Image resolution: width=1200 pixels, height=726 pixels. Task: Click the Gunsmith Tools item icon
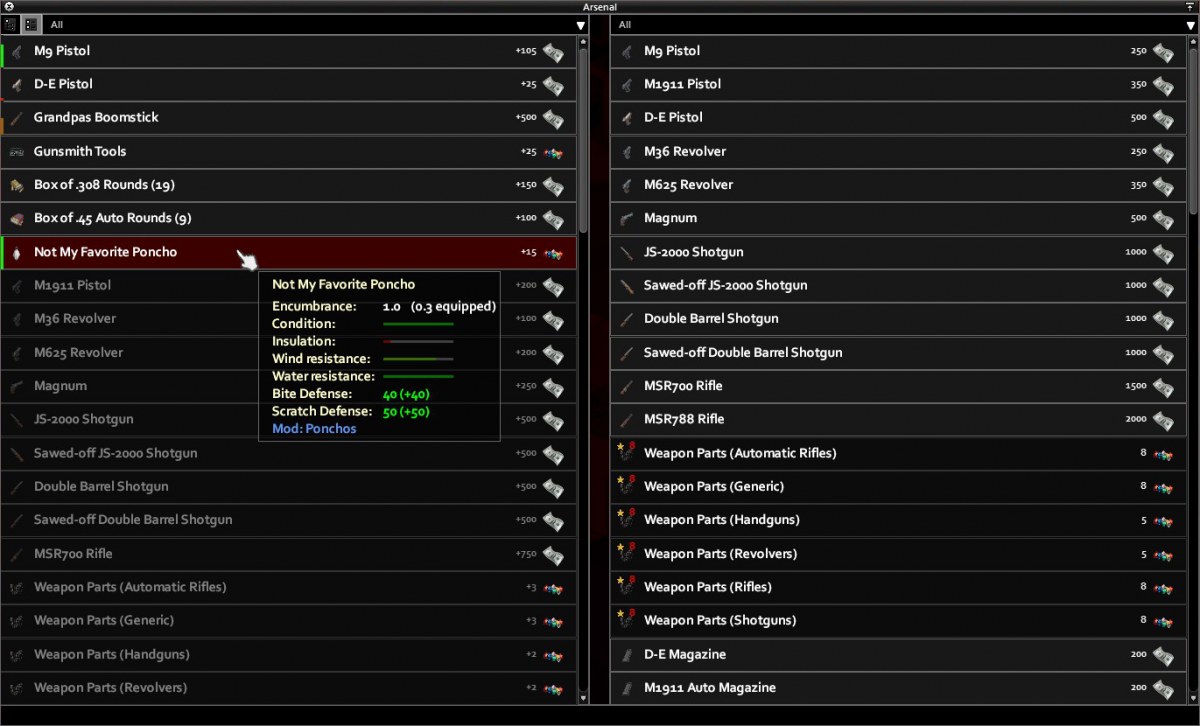tap(16, 152)
